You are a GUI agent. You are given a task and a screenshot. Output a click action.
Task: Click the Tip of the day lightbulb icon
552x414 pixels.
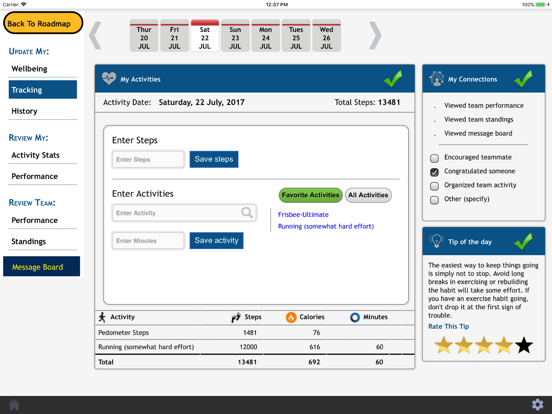(437, 241)
